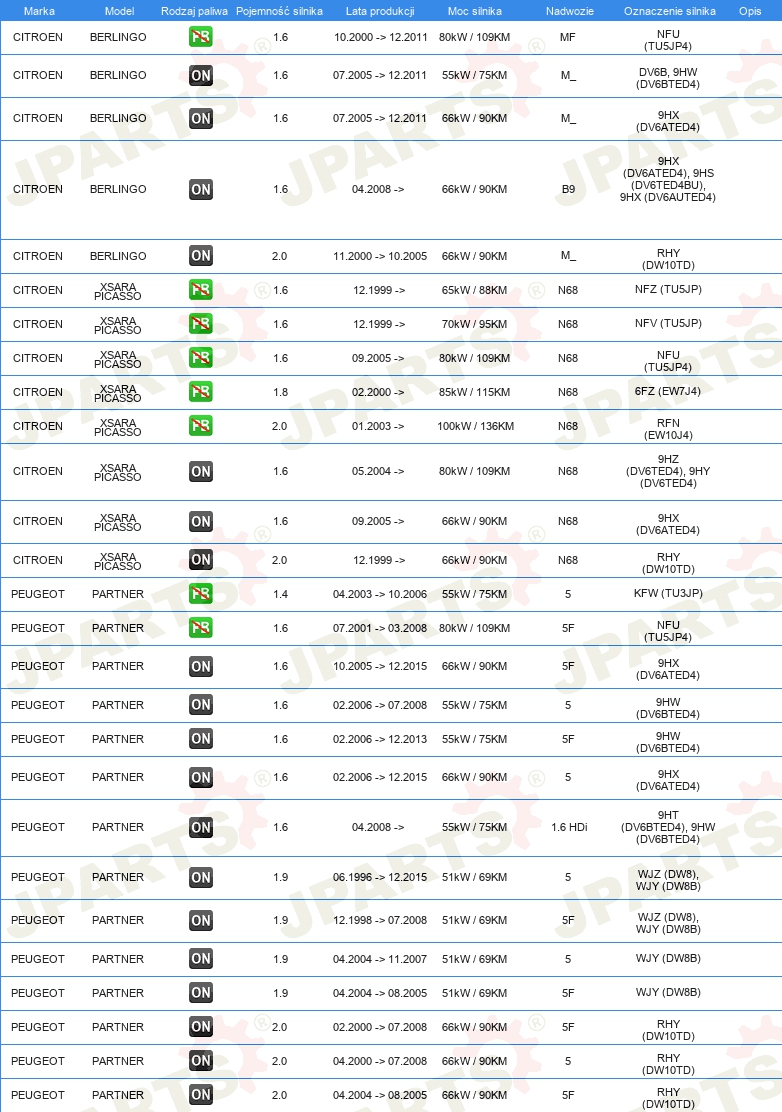Click the diesel ON icon in the Berlingo DV6B, 9HW row
The width and height of the screenshot is (782, 1112).
(201, 75)
